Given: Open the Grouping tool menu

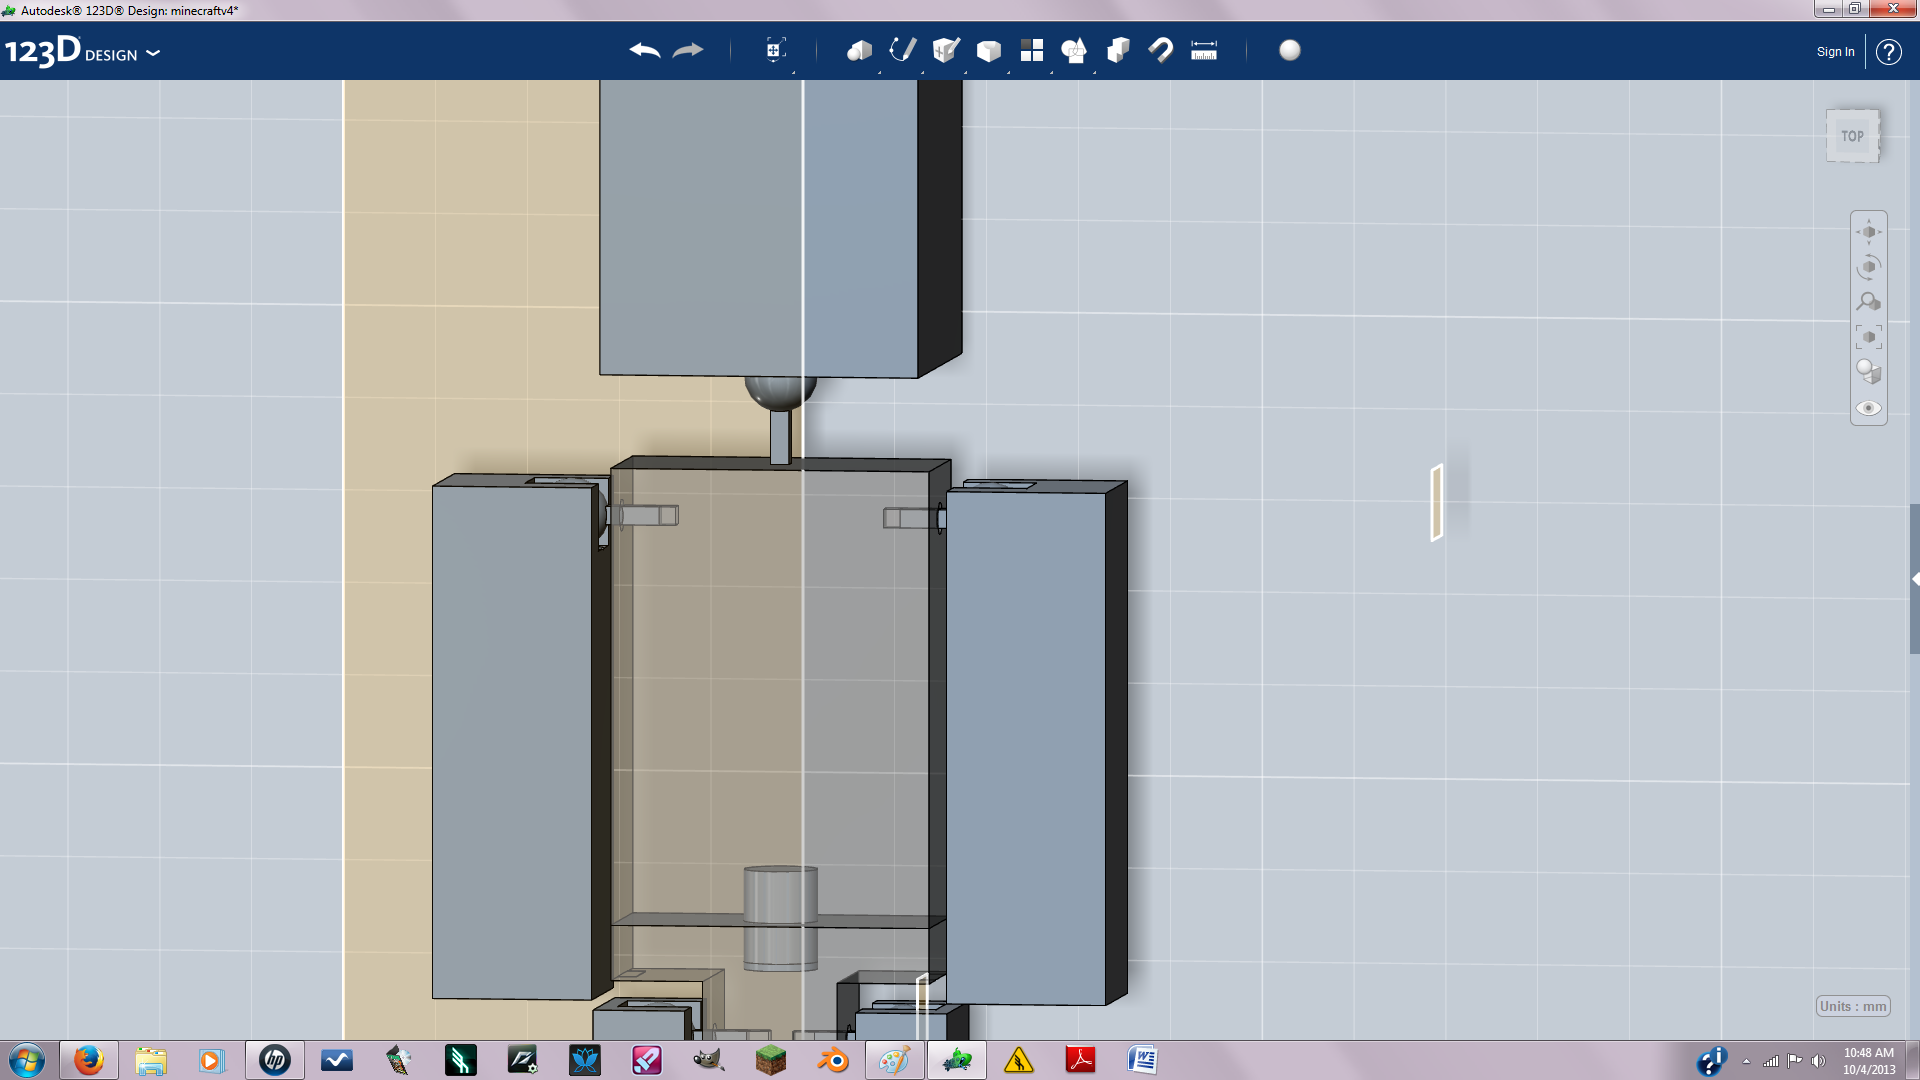Looking at the screenshot, I should 1074,50.
